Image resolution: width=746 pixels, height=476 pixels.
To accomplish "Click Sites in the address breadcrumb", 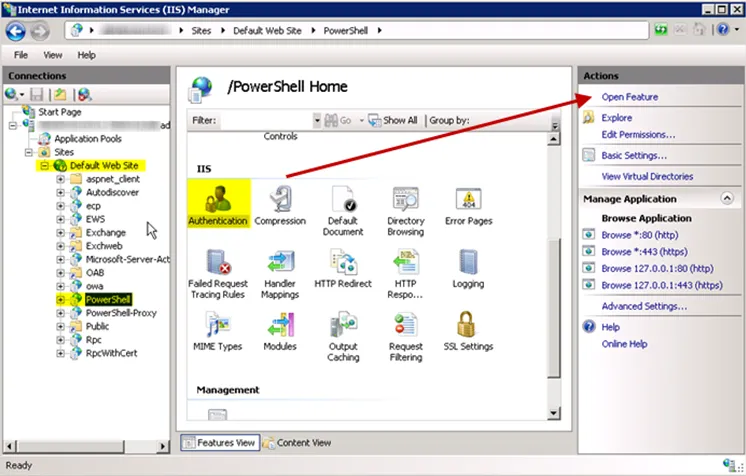I will pos(201,31).
